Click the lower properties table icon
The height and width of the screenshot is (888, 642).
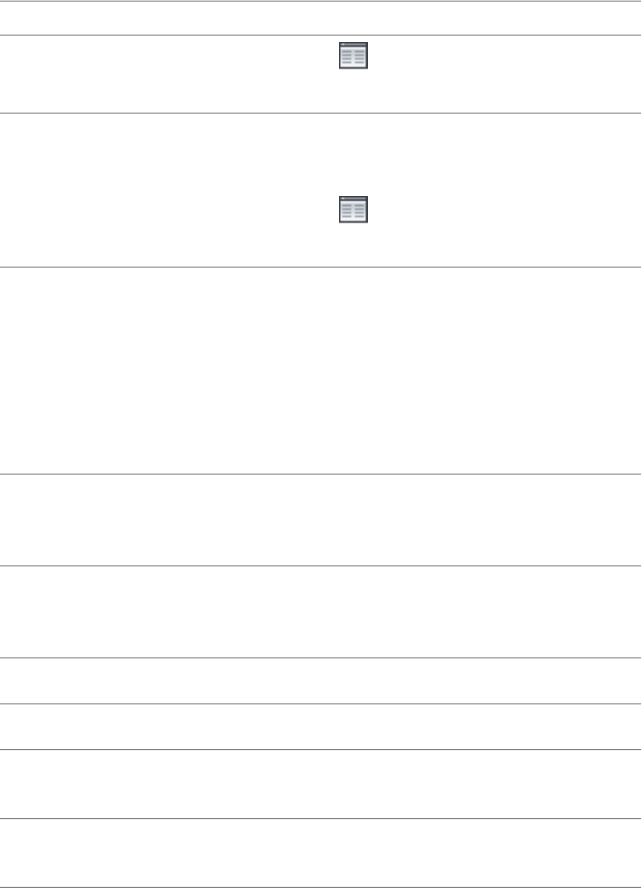[x=354, y=210]
